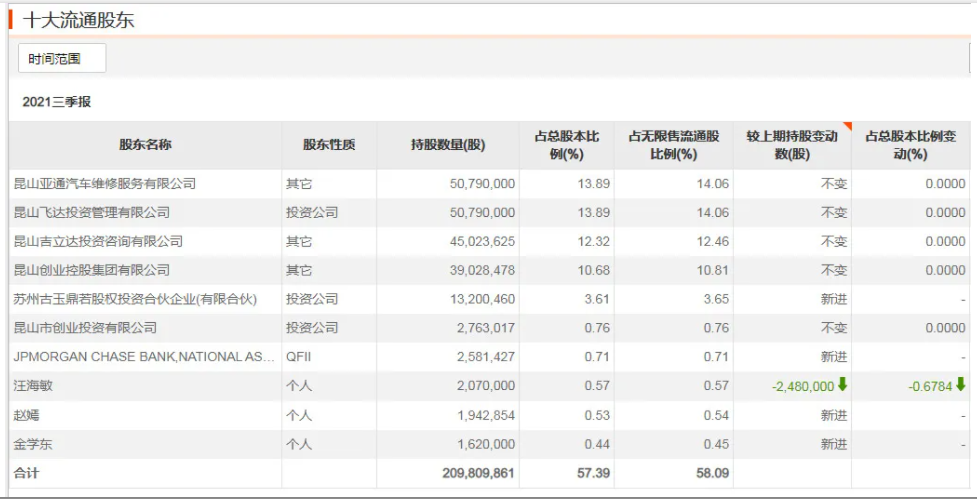Click green down arrow beside -2,480,000
Viewport: 977px width, 499px height.
(x=842, y=385)
